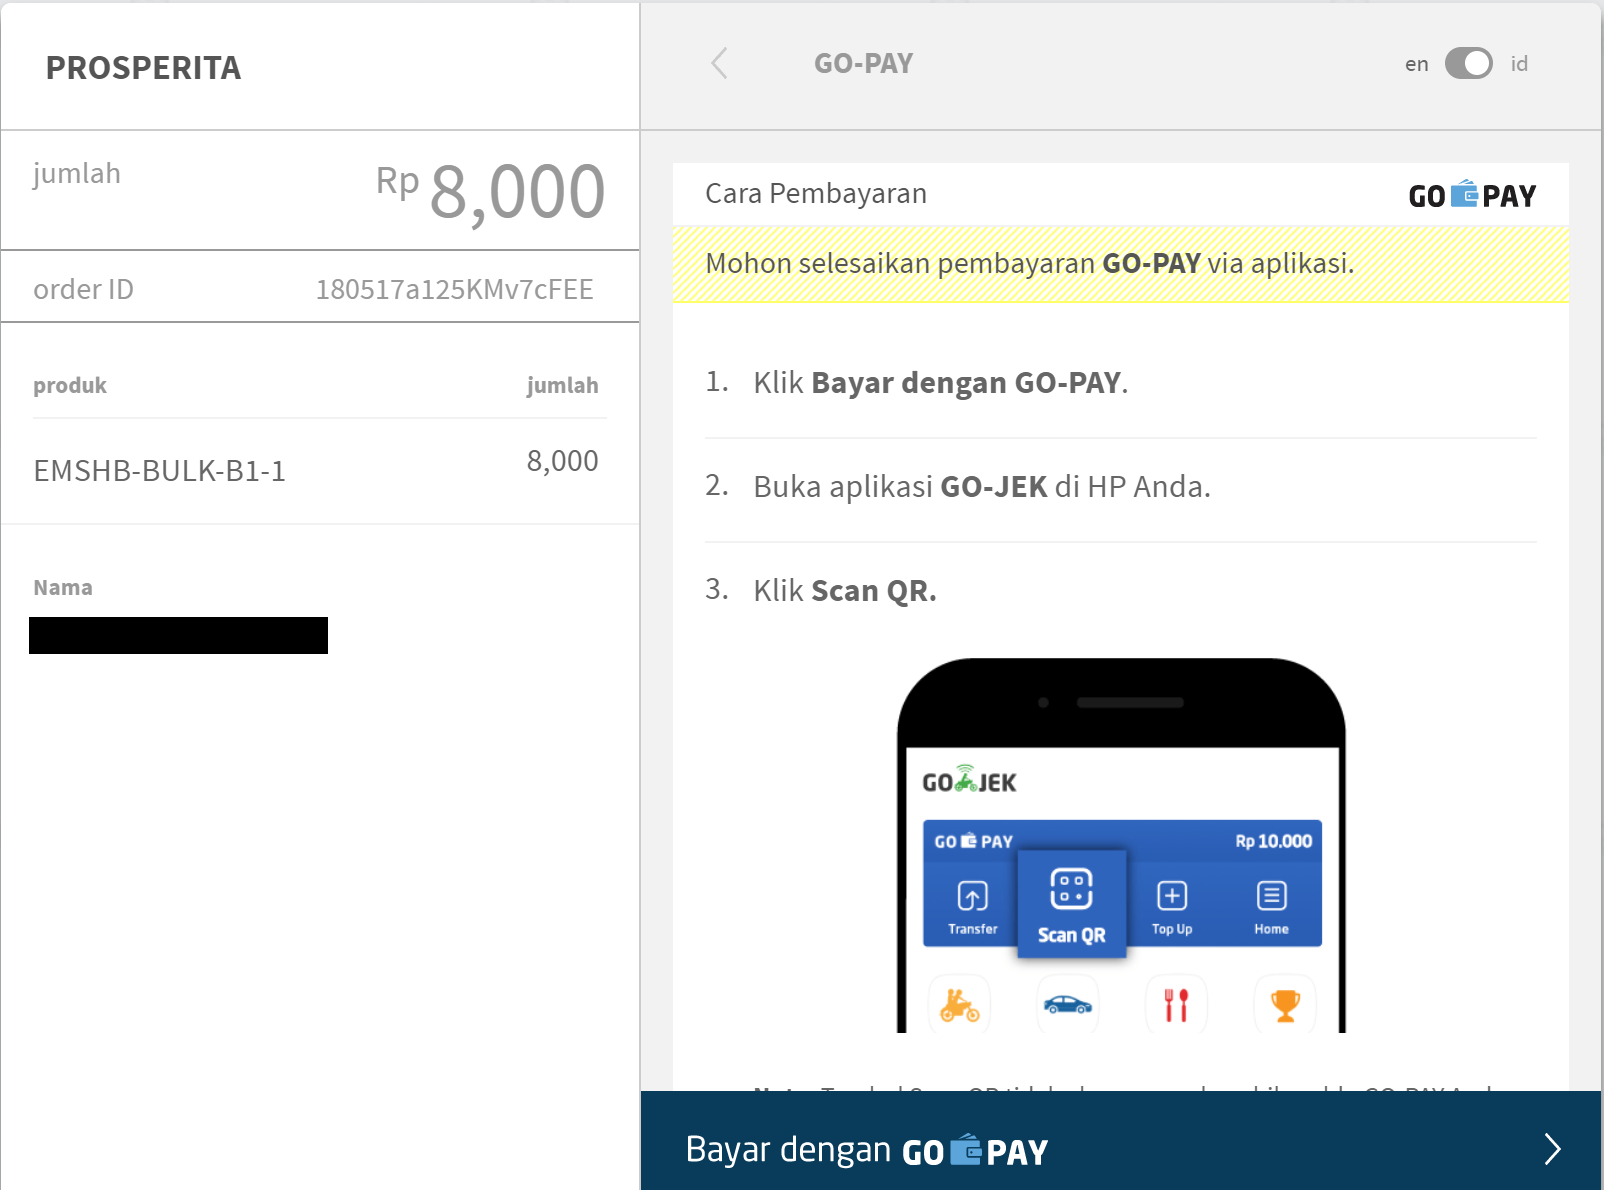Click the orange trophy icon
This screenshot has width=1604, height=1190.
(1285, 1004)
